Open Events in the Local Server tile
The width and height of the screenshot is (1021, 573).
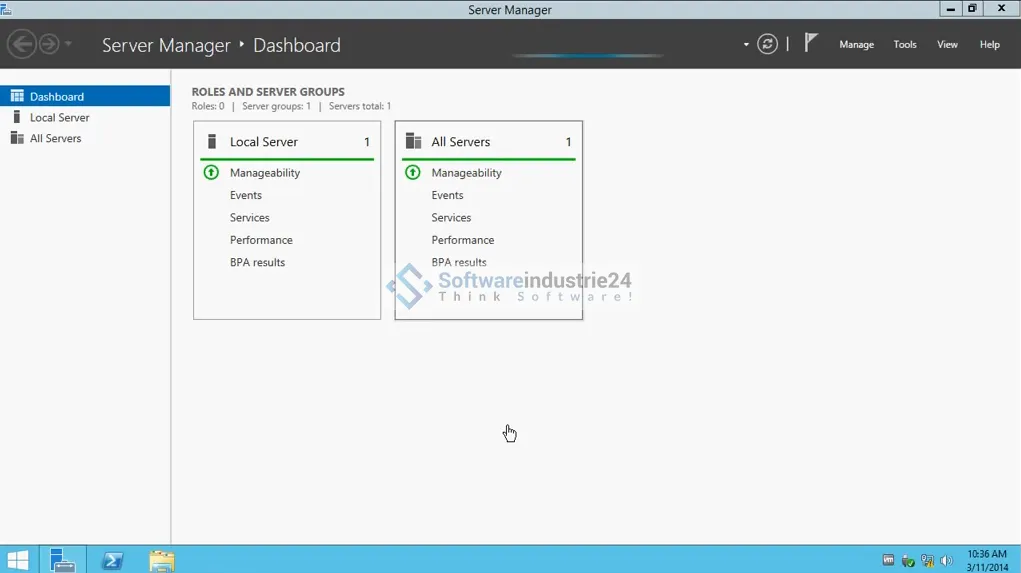246,195
